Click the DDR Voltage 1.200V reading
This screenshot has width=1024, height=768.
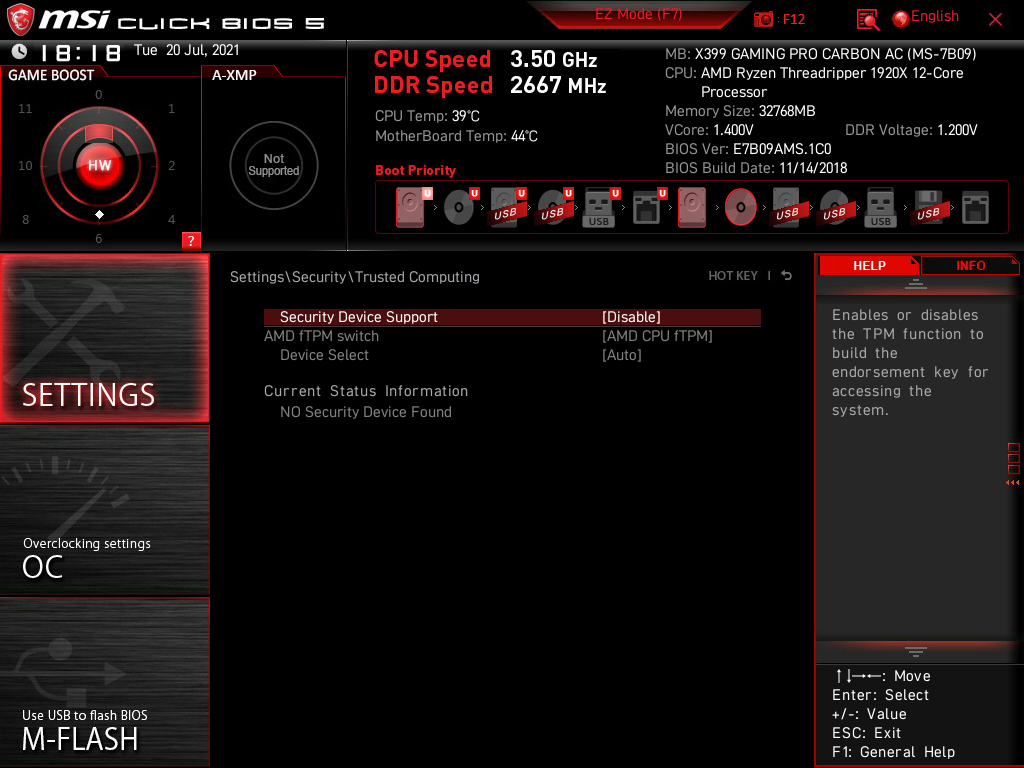point(911,130)
